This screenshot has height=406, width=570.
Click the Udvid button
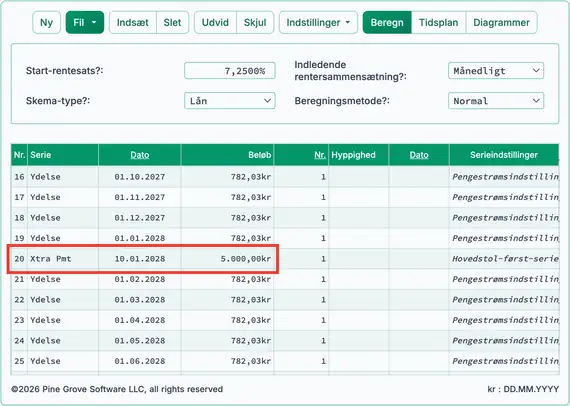pyautogui.click(x=215, y=23)
